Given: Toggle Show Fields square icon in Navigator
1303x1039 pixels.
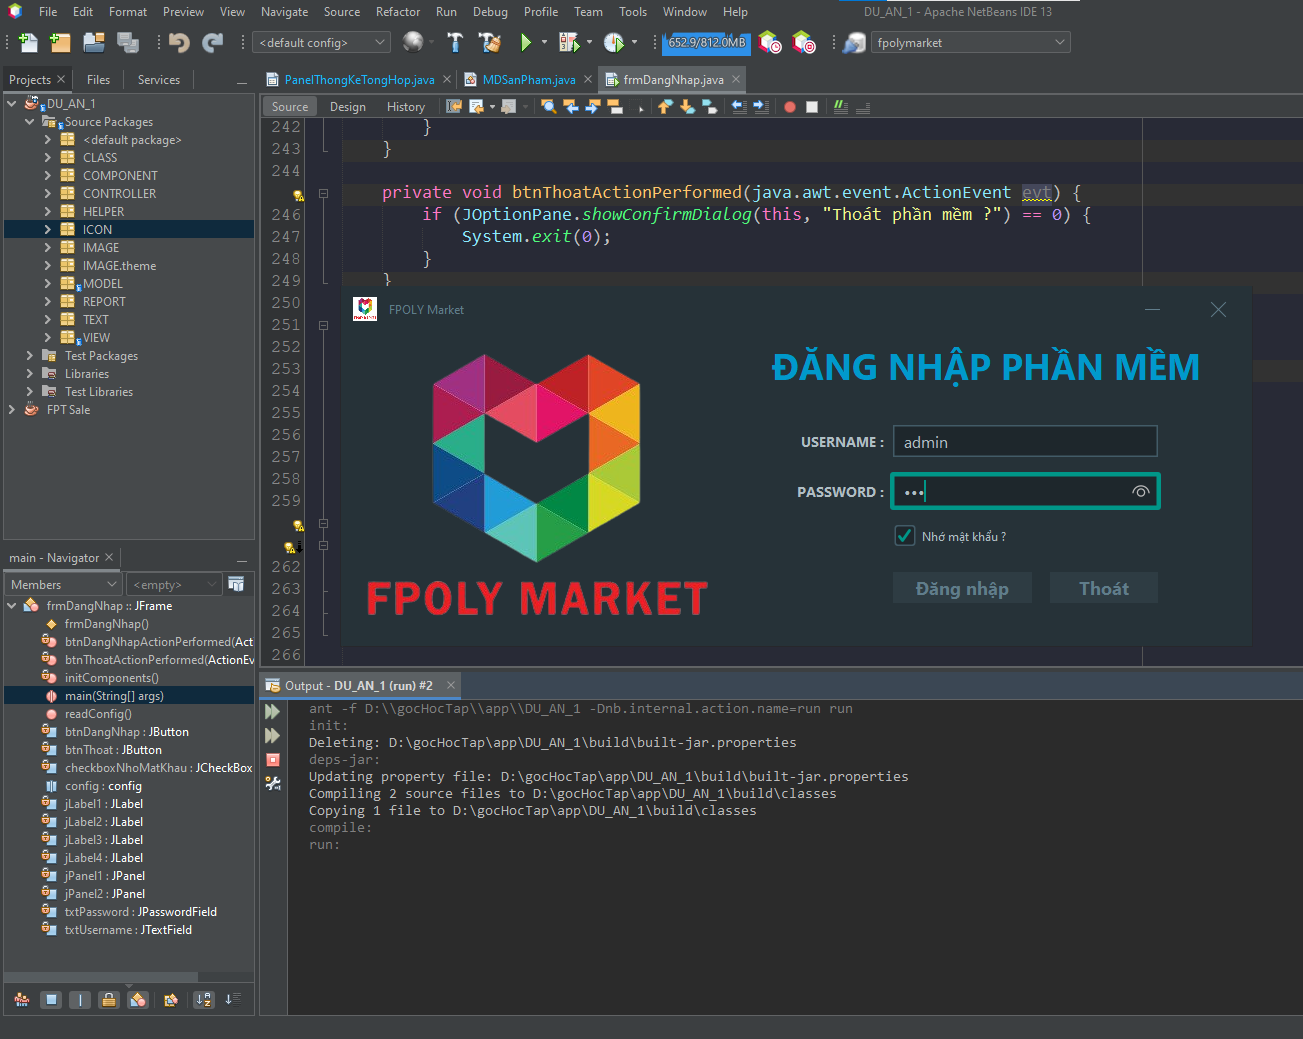Looking at the screenshot, I should [x=51, y=999].
